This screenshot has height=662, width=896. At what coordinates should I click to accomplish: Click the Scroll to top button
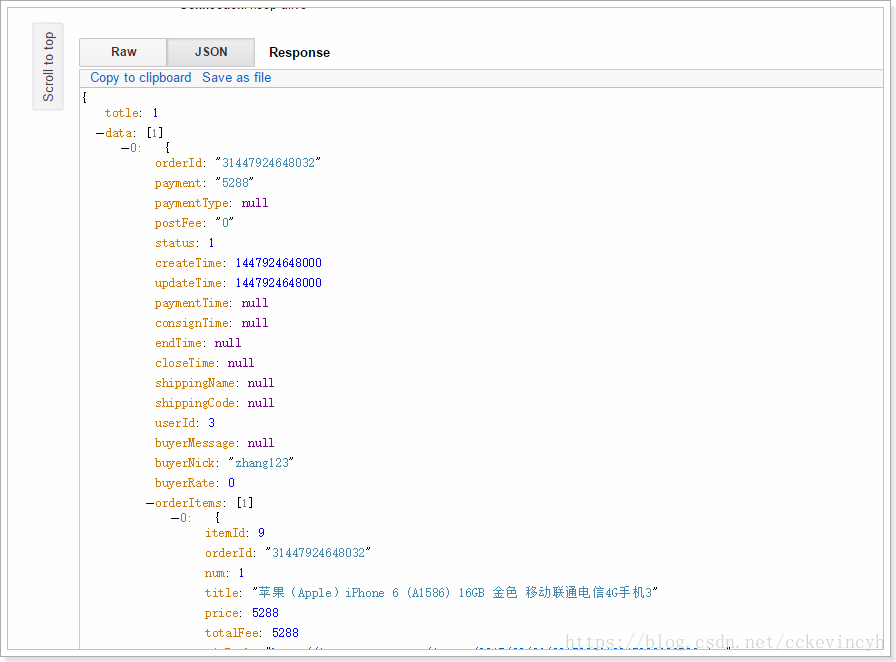click(48, 66)
